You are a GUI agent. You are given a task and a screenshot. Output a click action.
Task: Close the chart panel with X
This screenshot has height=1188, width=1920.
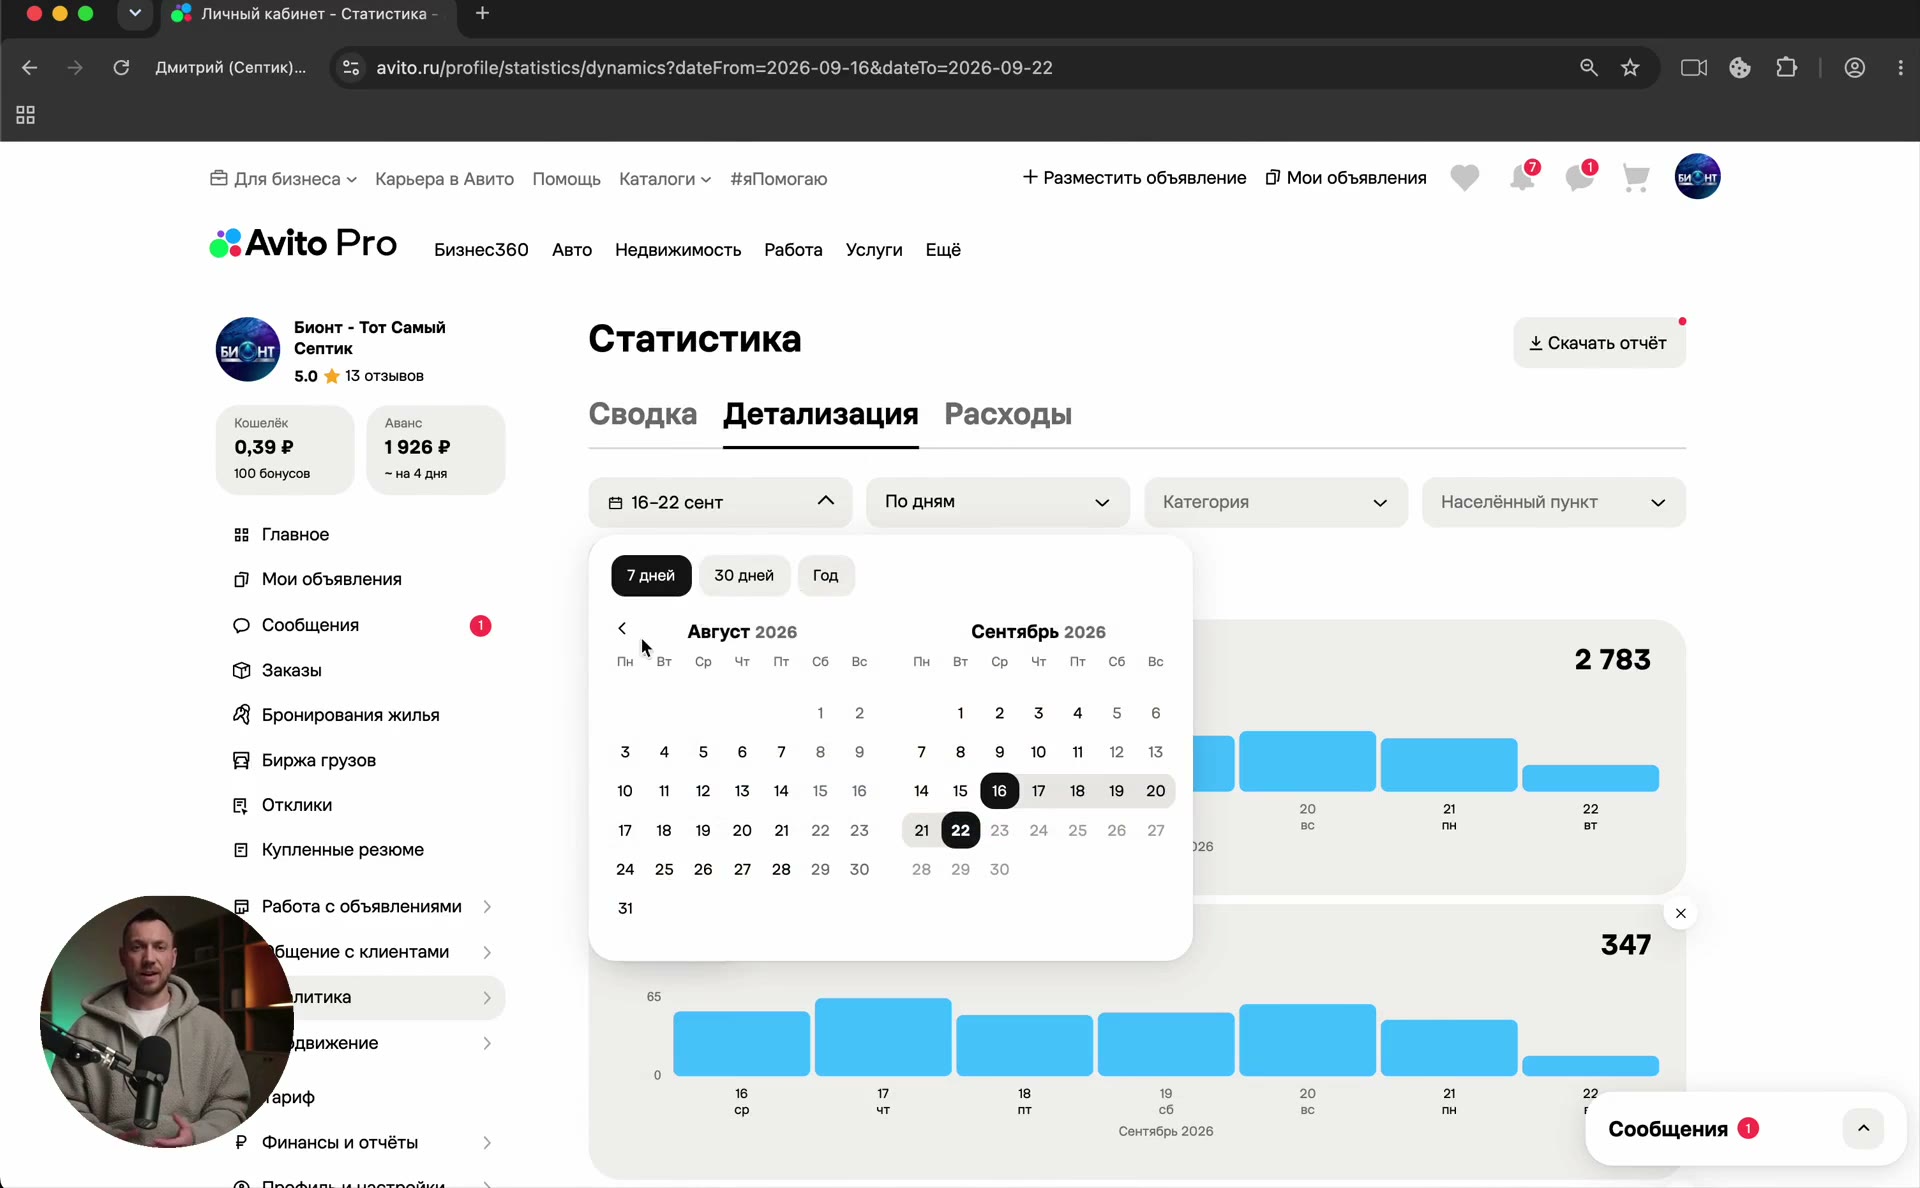click(1680, 913)
